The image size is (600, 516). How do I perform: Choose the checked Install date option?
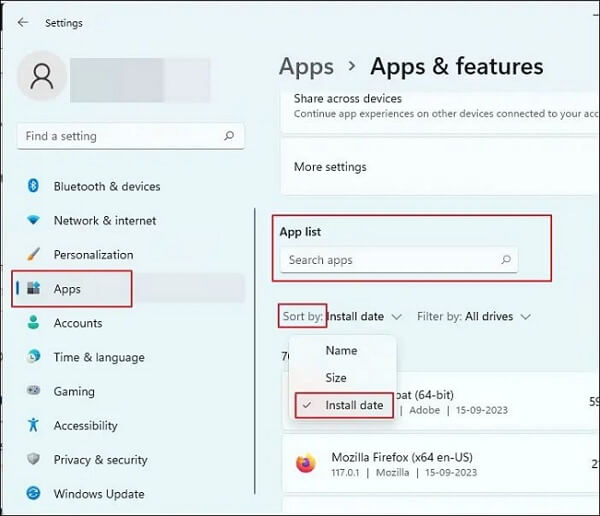click(x=354, y=405)
